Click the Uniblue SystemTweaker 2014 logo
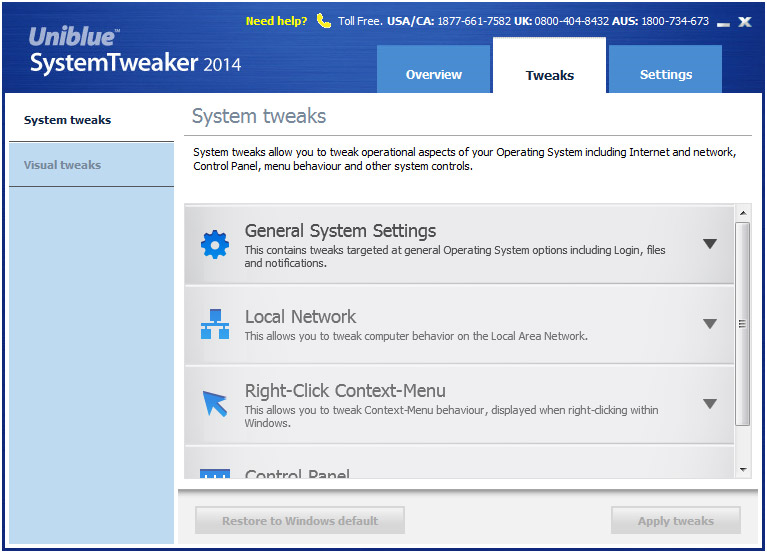 coord(135,50)
